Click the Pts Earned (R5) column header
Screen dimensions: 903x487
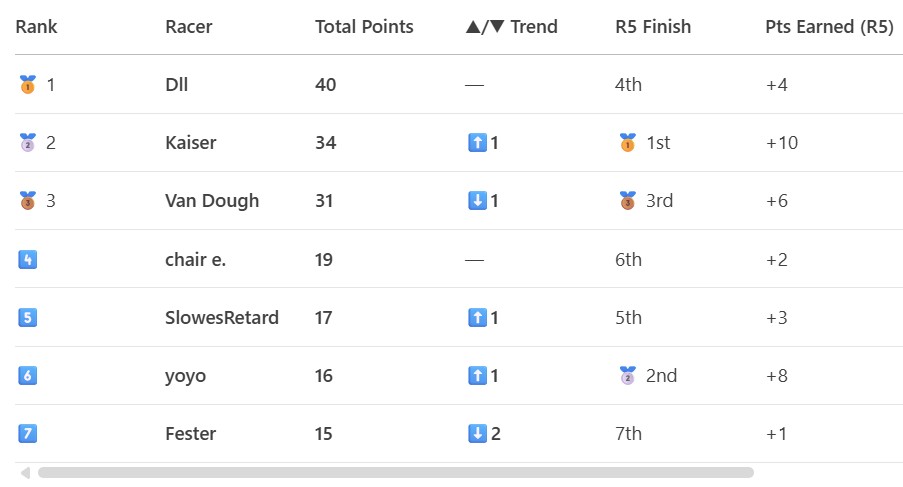pos(829,26)
